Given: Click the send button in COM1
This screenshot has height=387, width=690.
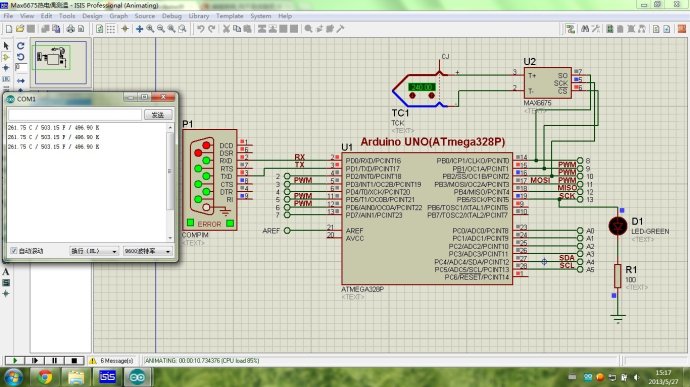Looking at the screenshot, I should click(x=158, y=115).
